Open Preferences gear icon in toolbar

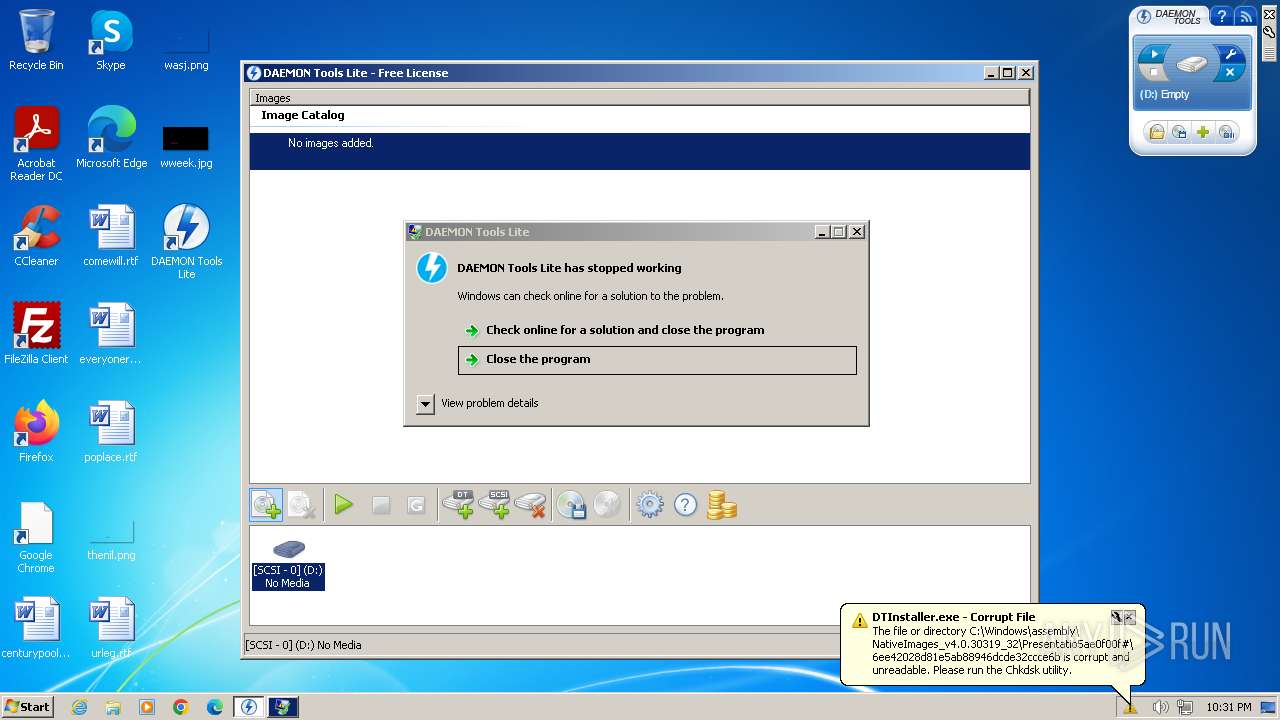click(x=650, y=505)
